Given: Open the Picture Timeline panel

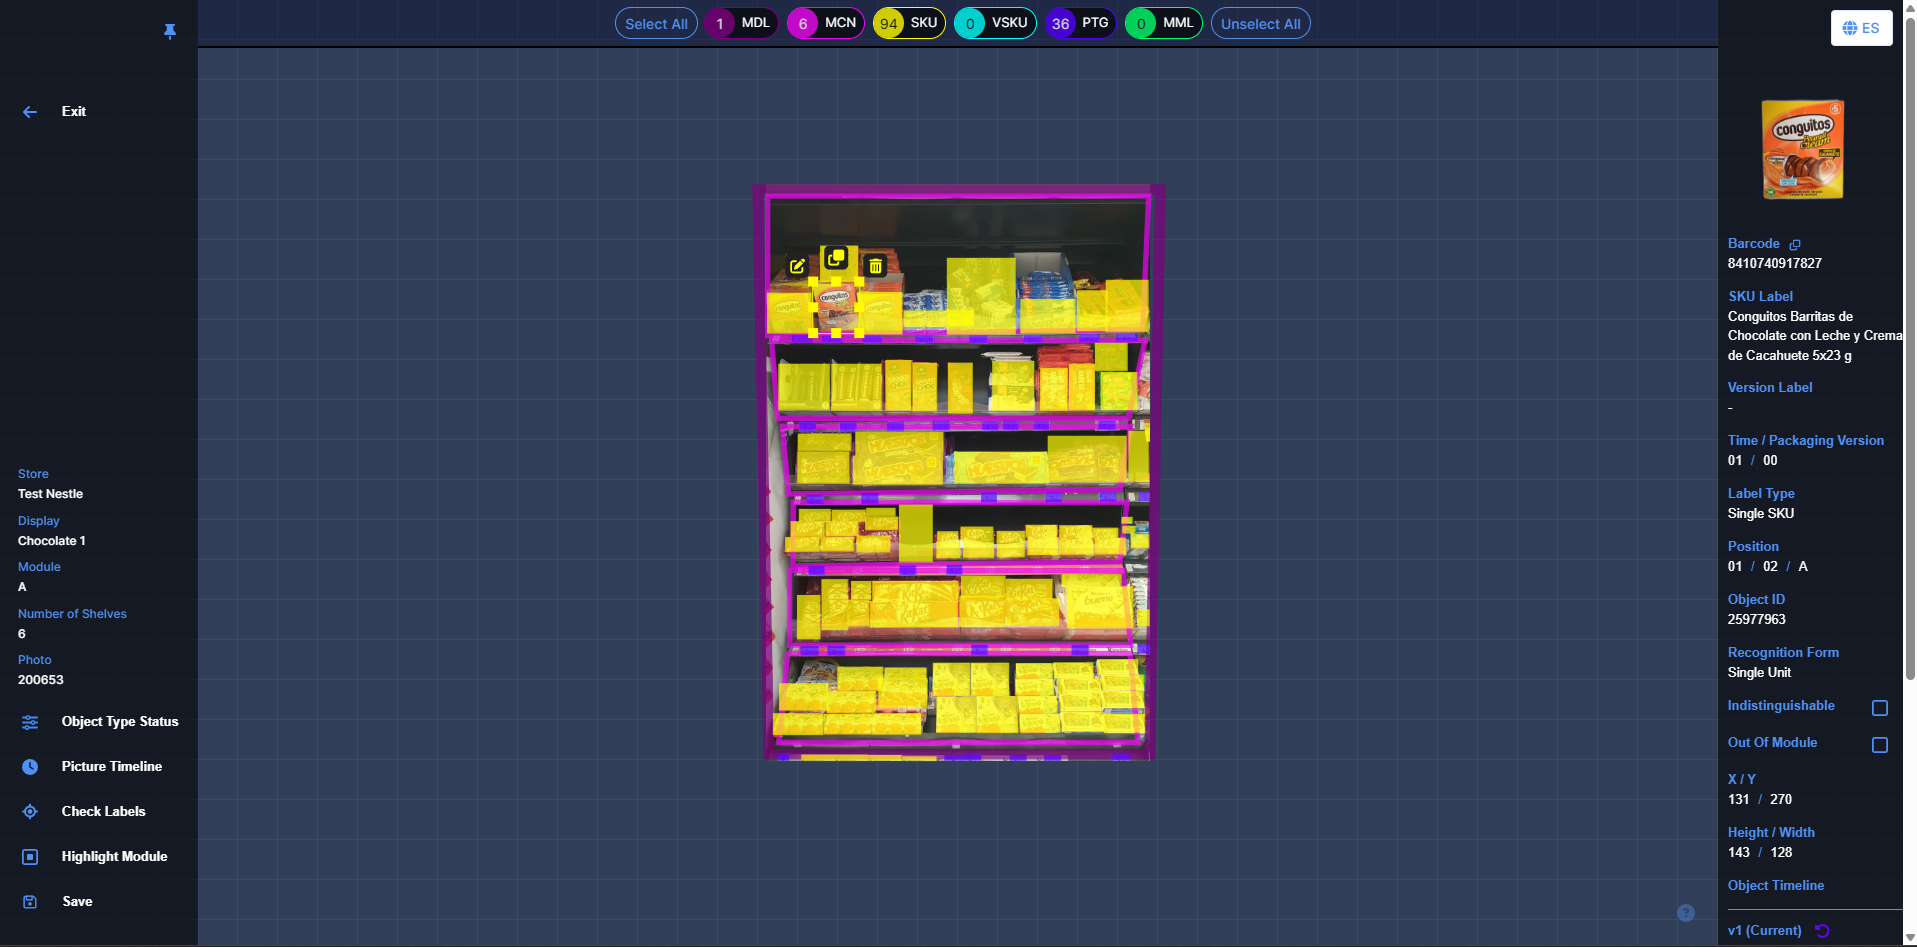Looking at the screenshot, I should tap(111, 767).
